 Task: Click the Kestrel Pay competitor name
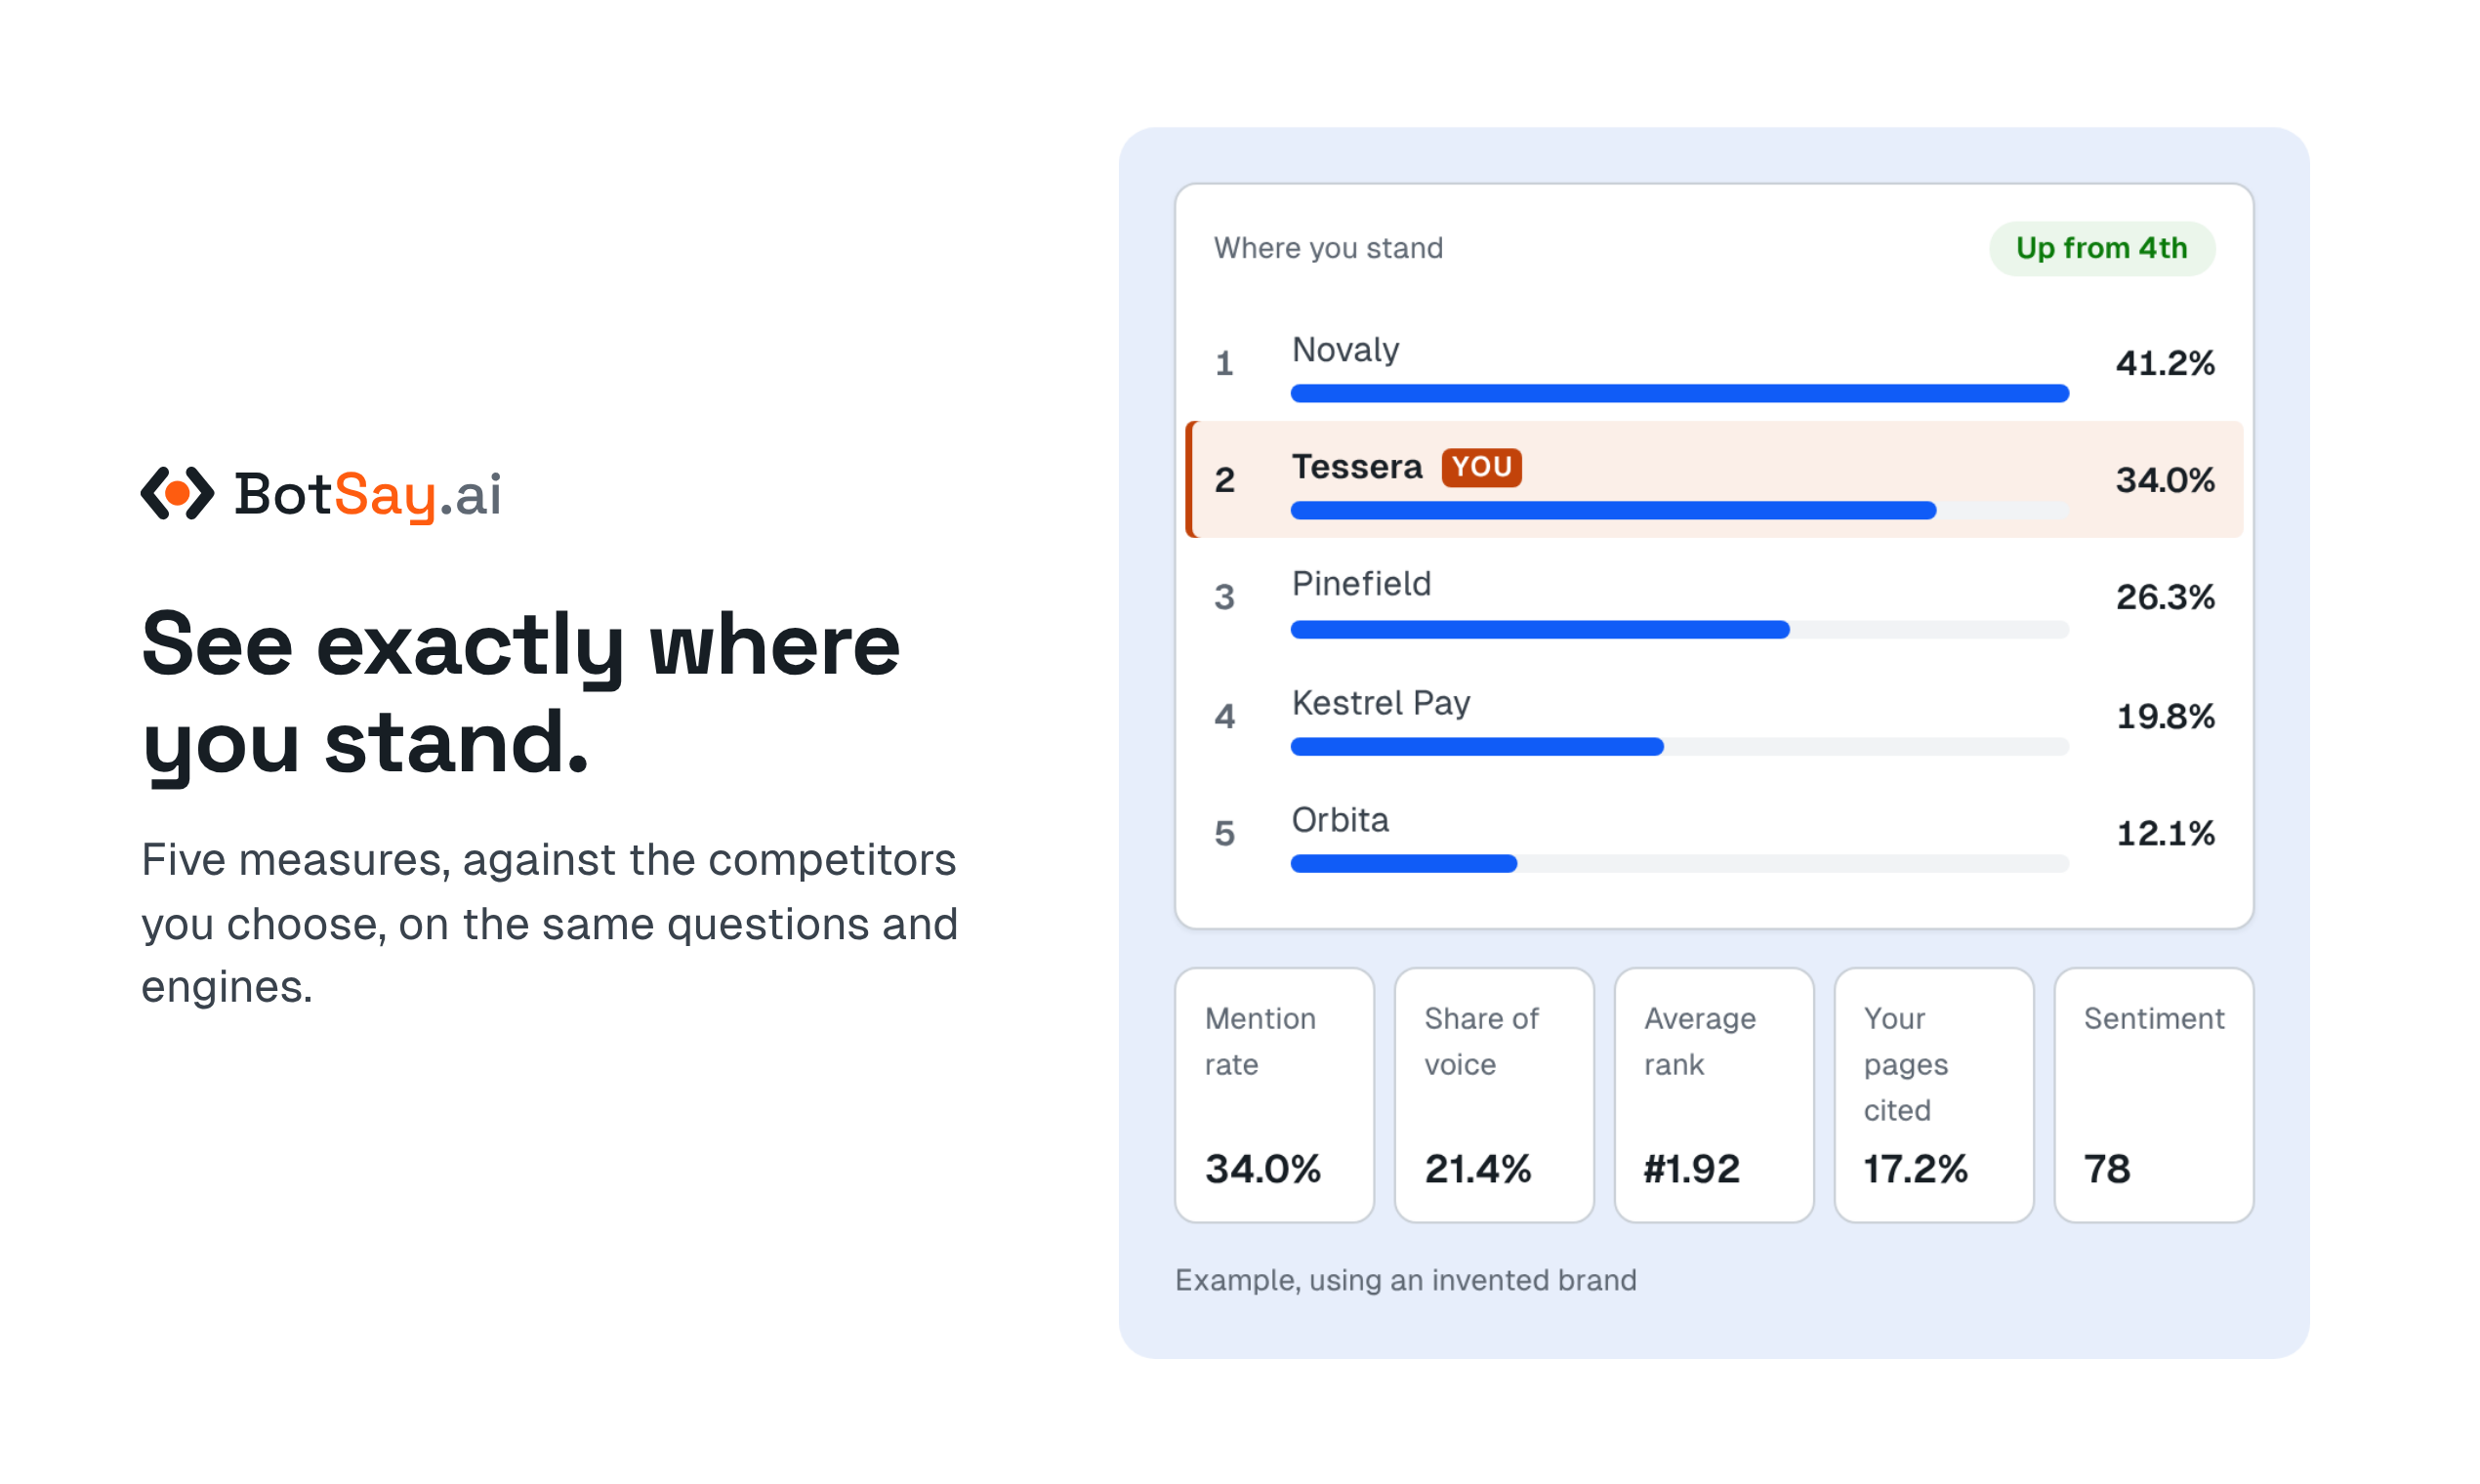[x=1380, y=703]
